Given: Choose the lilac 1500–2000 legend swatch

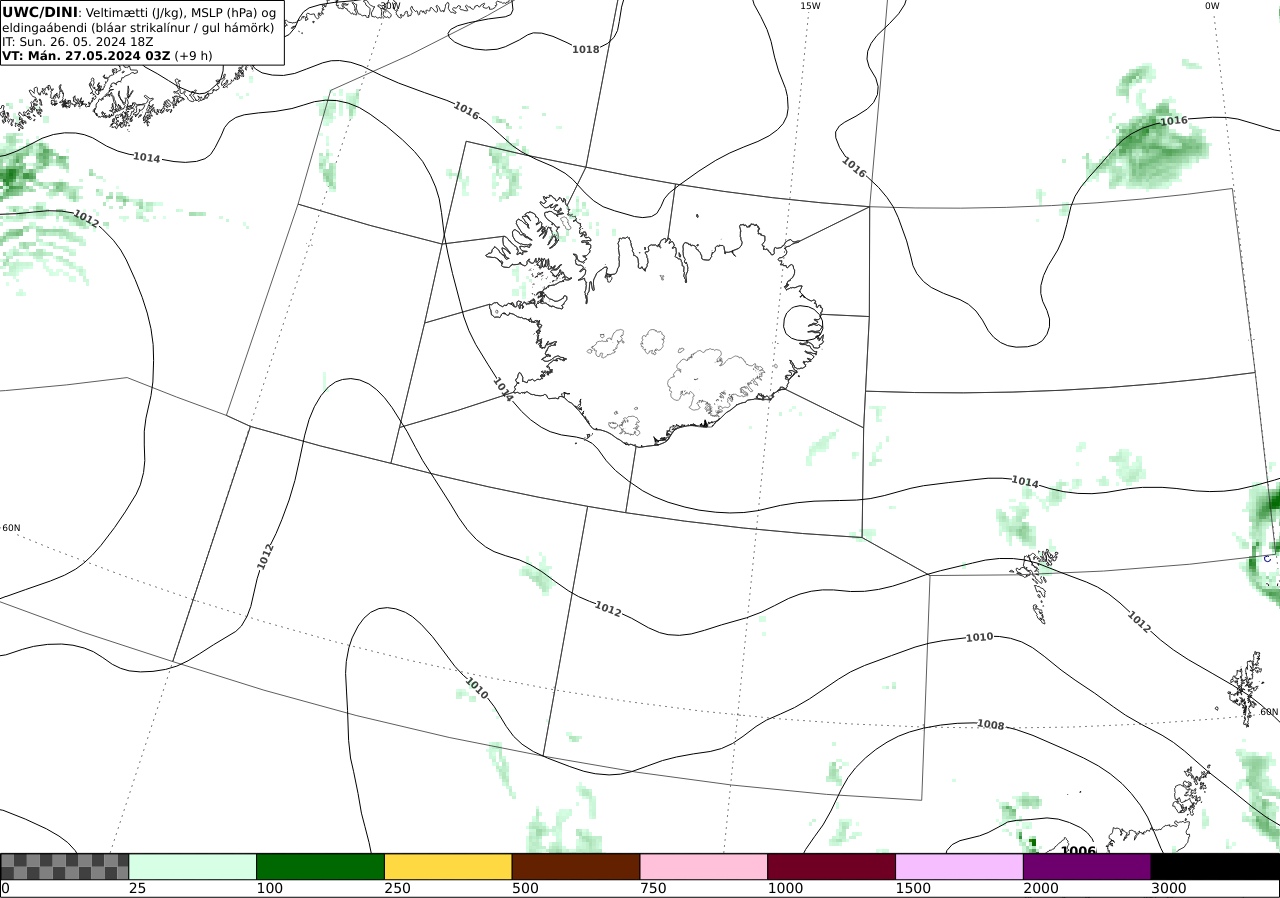Looking at the screenshot, I should click(960, 866).
